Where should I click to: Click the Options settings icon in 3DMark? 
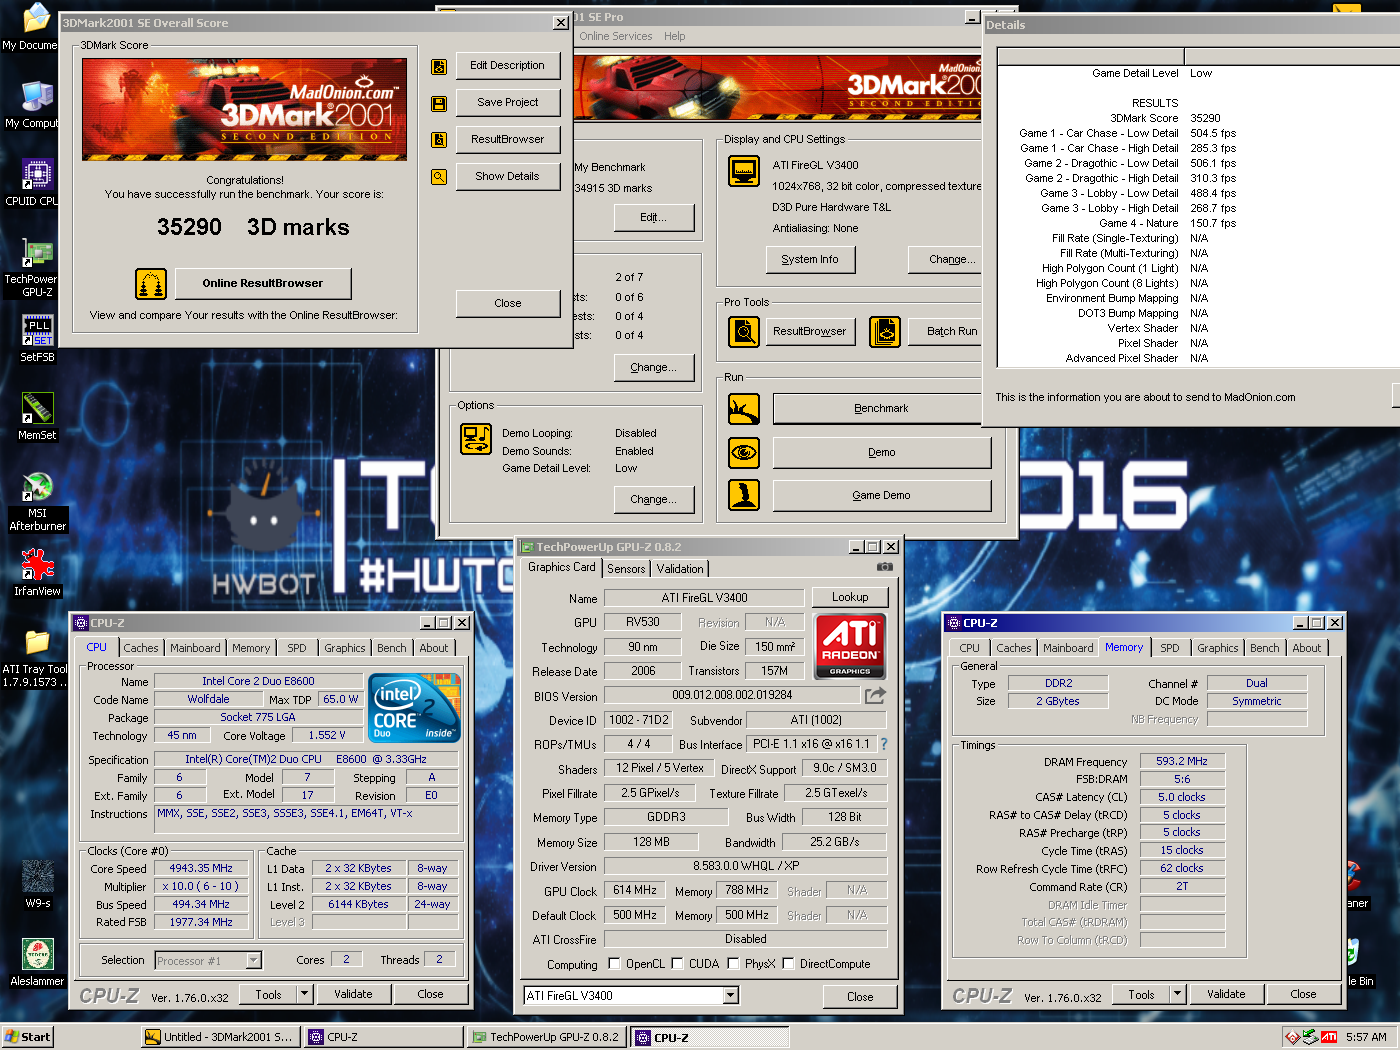click(x=475, y=439)
